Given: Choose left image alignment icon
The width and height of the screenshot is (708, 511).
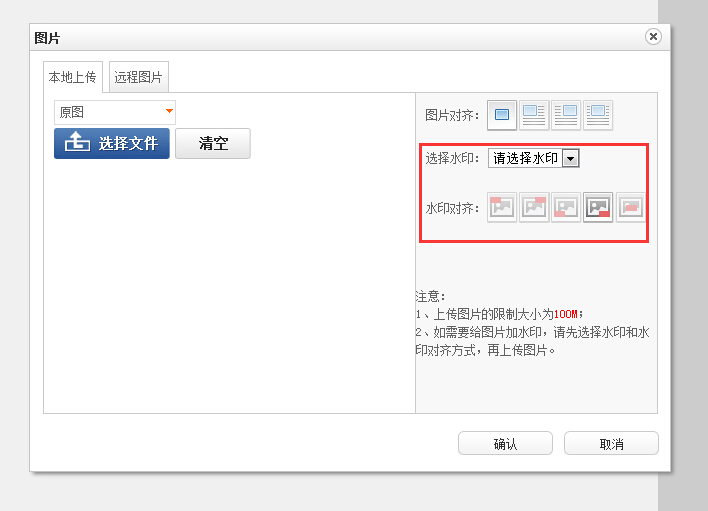Looking at the screenshot, I should click(534, 115).
